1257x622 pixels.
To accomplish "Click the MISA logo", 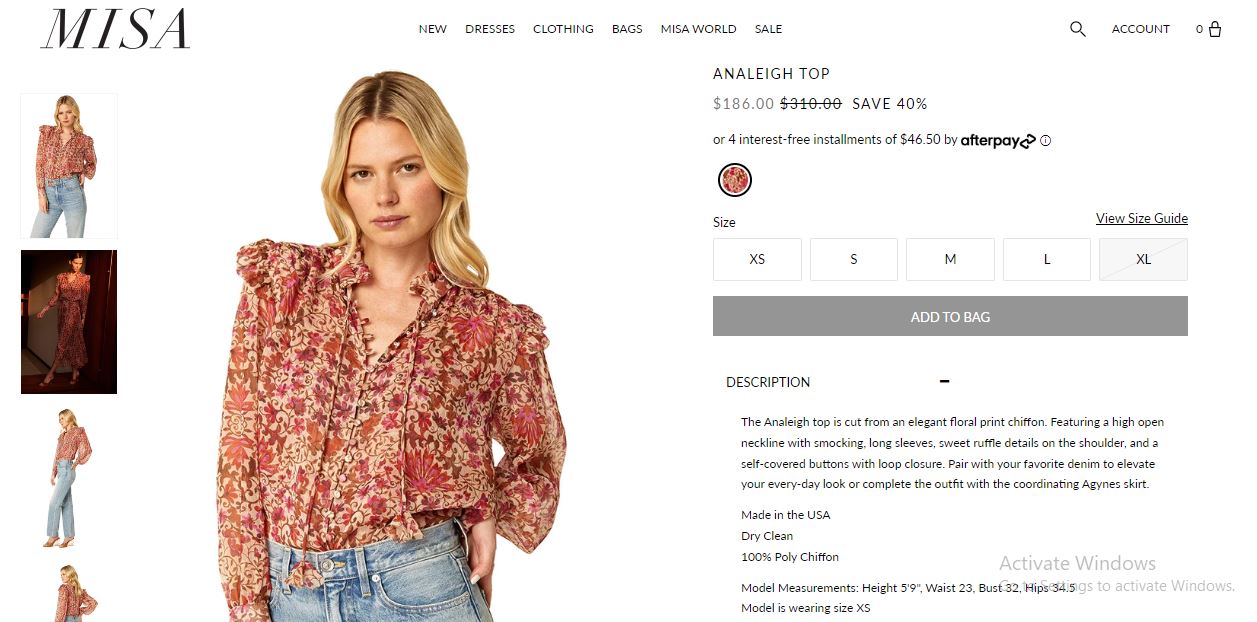I will [x=115, y=30].
